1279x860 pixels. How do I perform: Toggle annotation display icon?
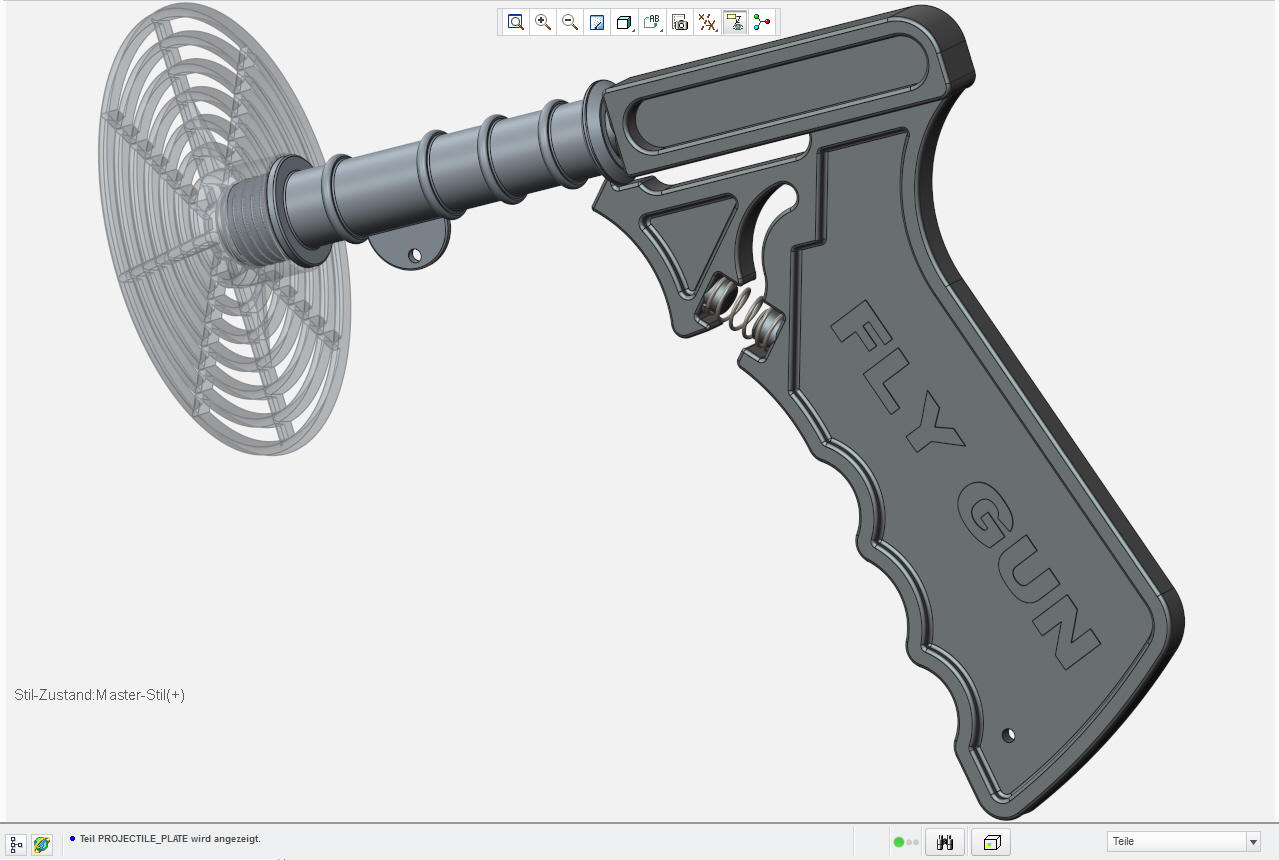735,22
